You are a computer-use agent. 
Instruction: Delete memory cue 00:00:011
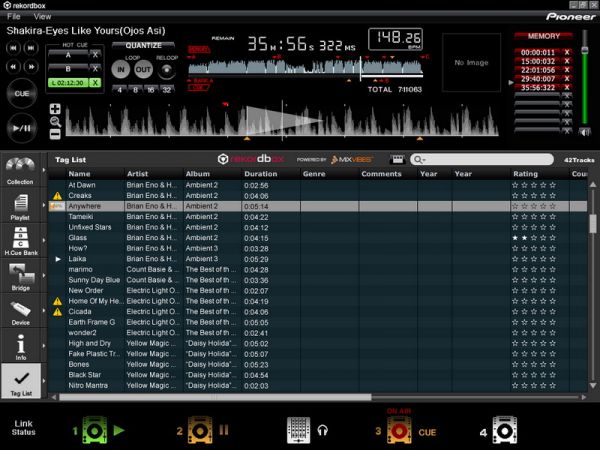coord(567,52)
